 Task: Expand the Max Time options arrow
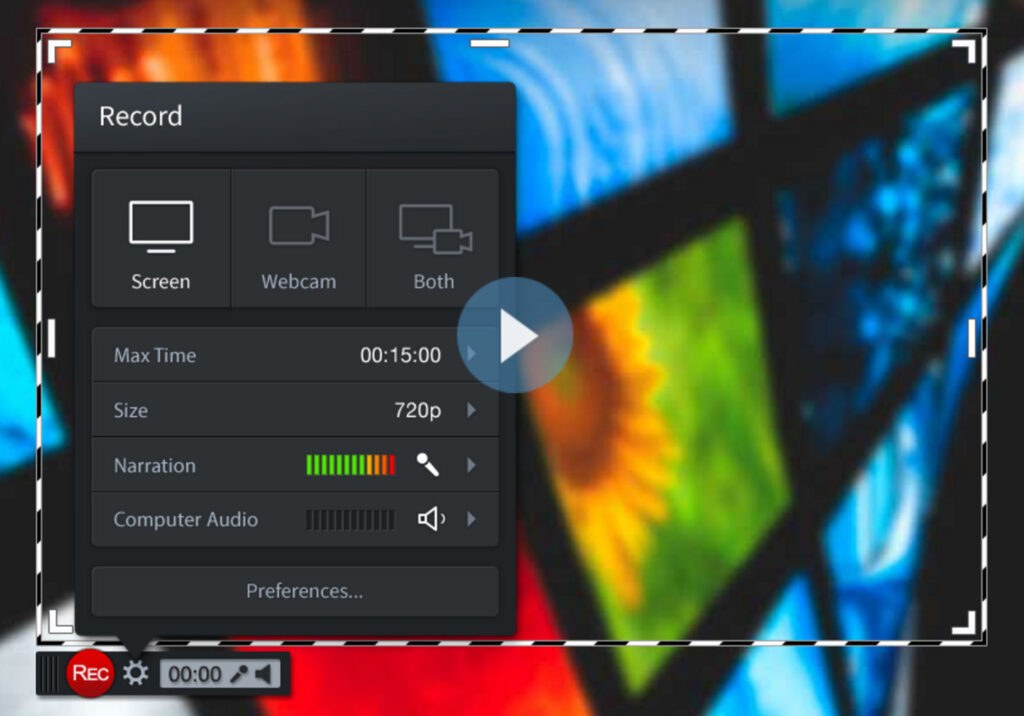pyautogui.click(x=471, y=355)
